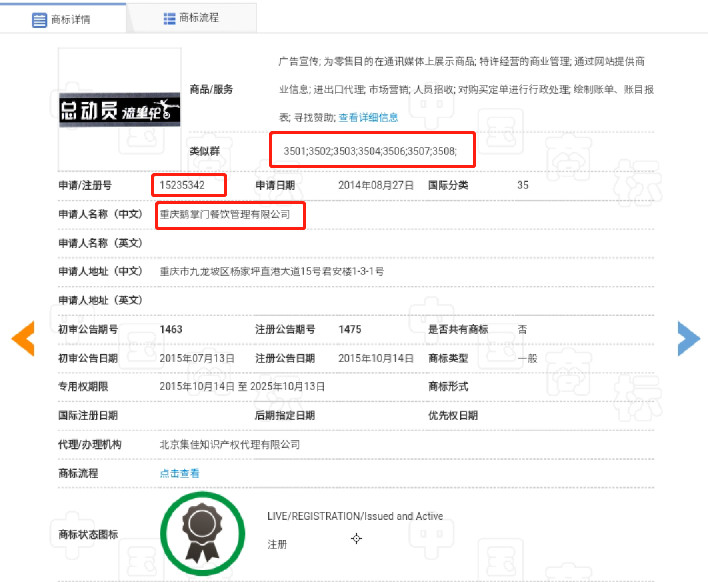Select the 注册 status text
Viewport: 708px width, 582px height.
(277, 545)
